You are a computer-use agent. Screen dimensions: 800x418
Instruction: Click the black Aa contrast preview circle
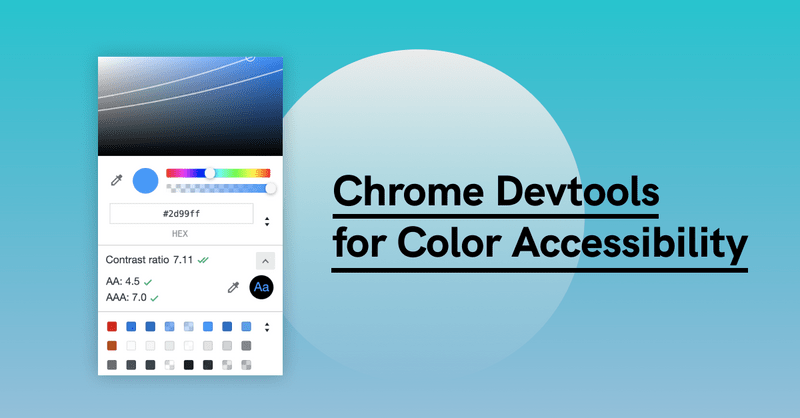point(261,287)
